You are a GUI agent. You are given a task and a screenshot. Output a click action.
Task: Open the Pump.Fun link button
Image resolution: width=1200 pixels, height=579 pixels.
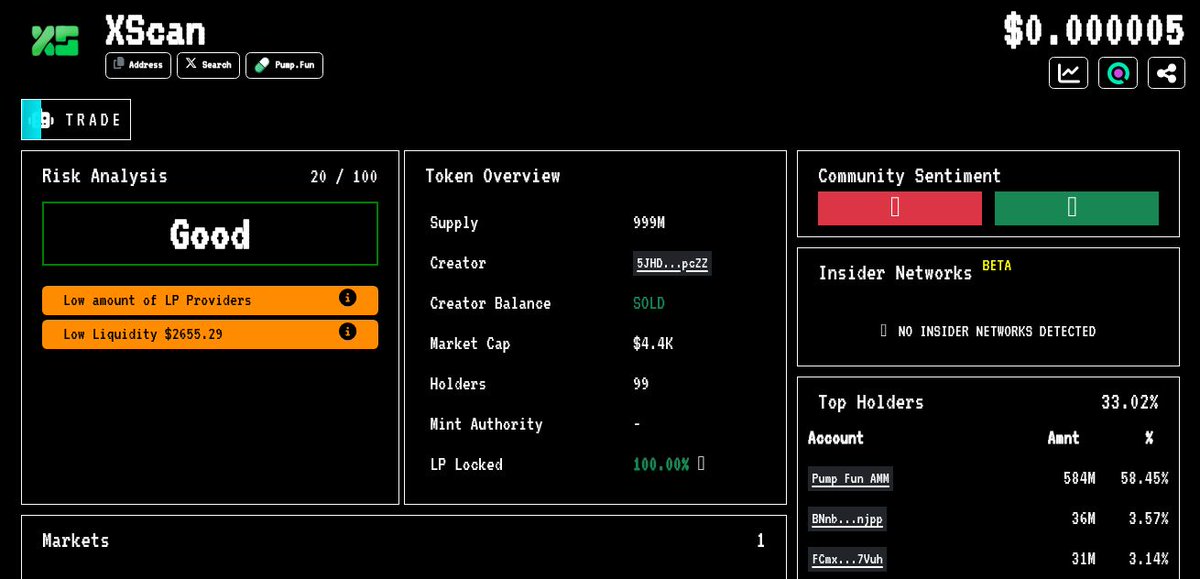[x=284, y=65]
